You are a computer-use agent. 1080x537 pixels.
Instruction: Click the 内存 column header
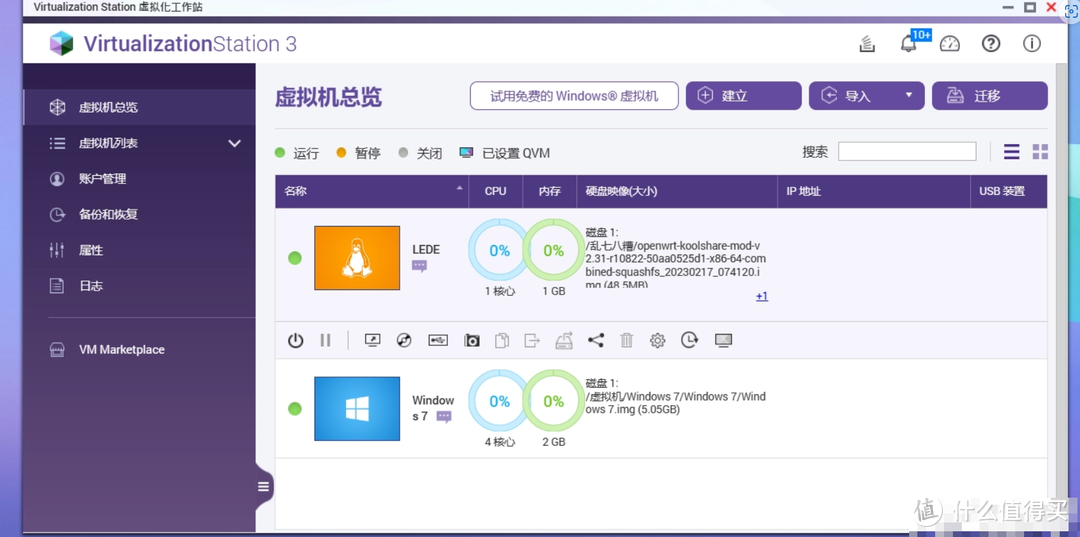tap(550, 191)
